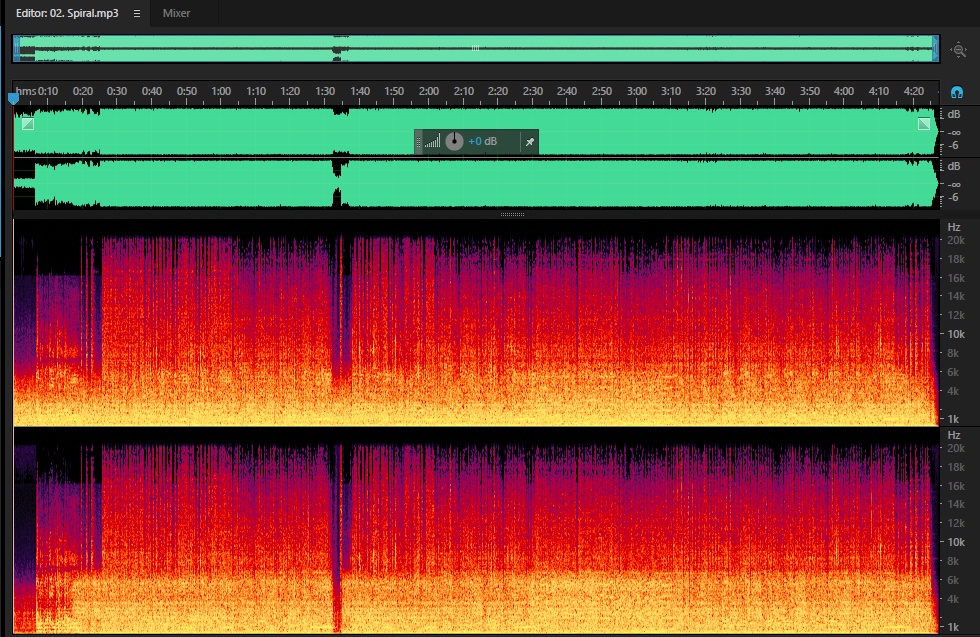The height and width of the screenshot is (637, 980).
Task: Switch to the Mixer tab
Action: [x=176, y=13]
